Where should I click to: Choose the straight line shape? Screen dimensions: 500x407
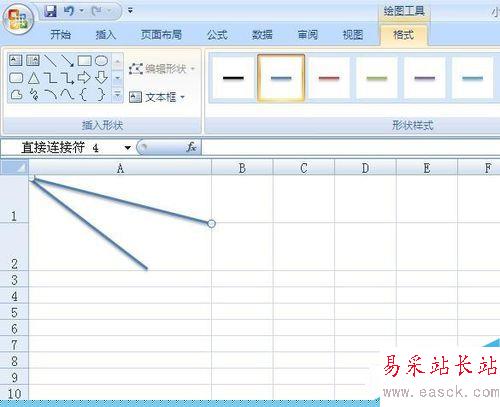[x=50, y=61]
